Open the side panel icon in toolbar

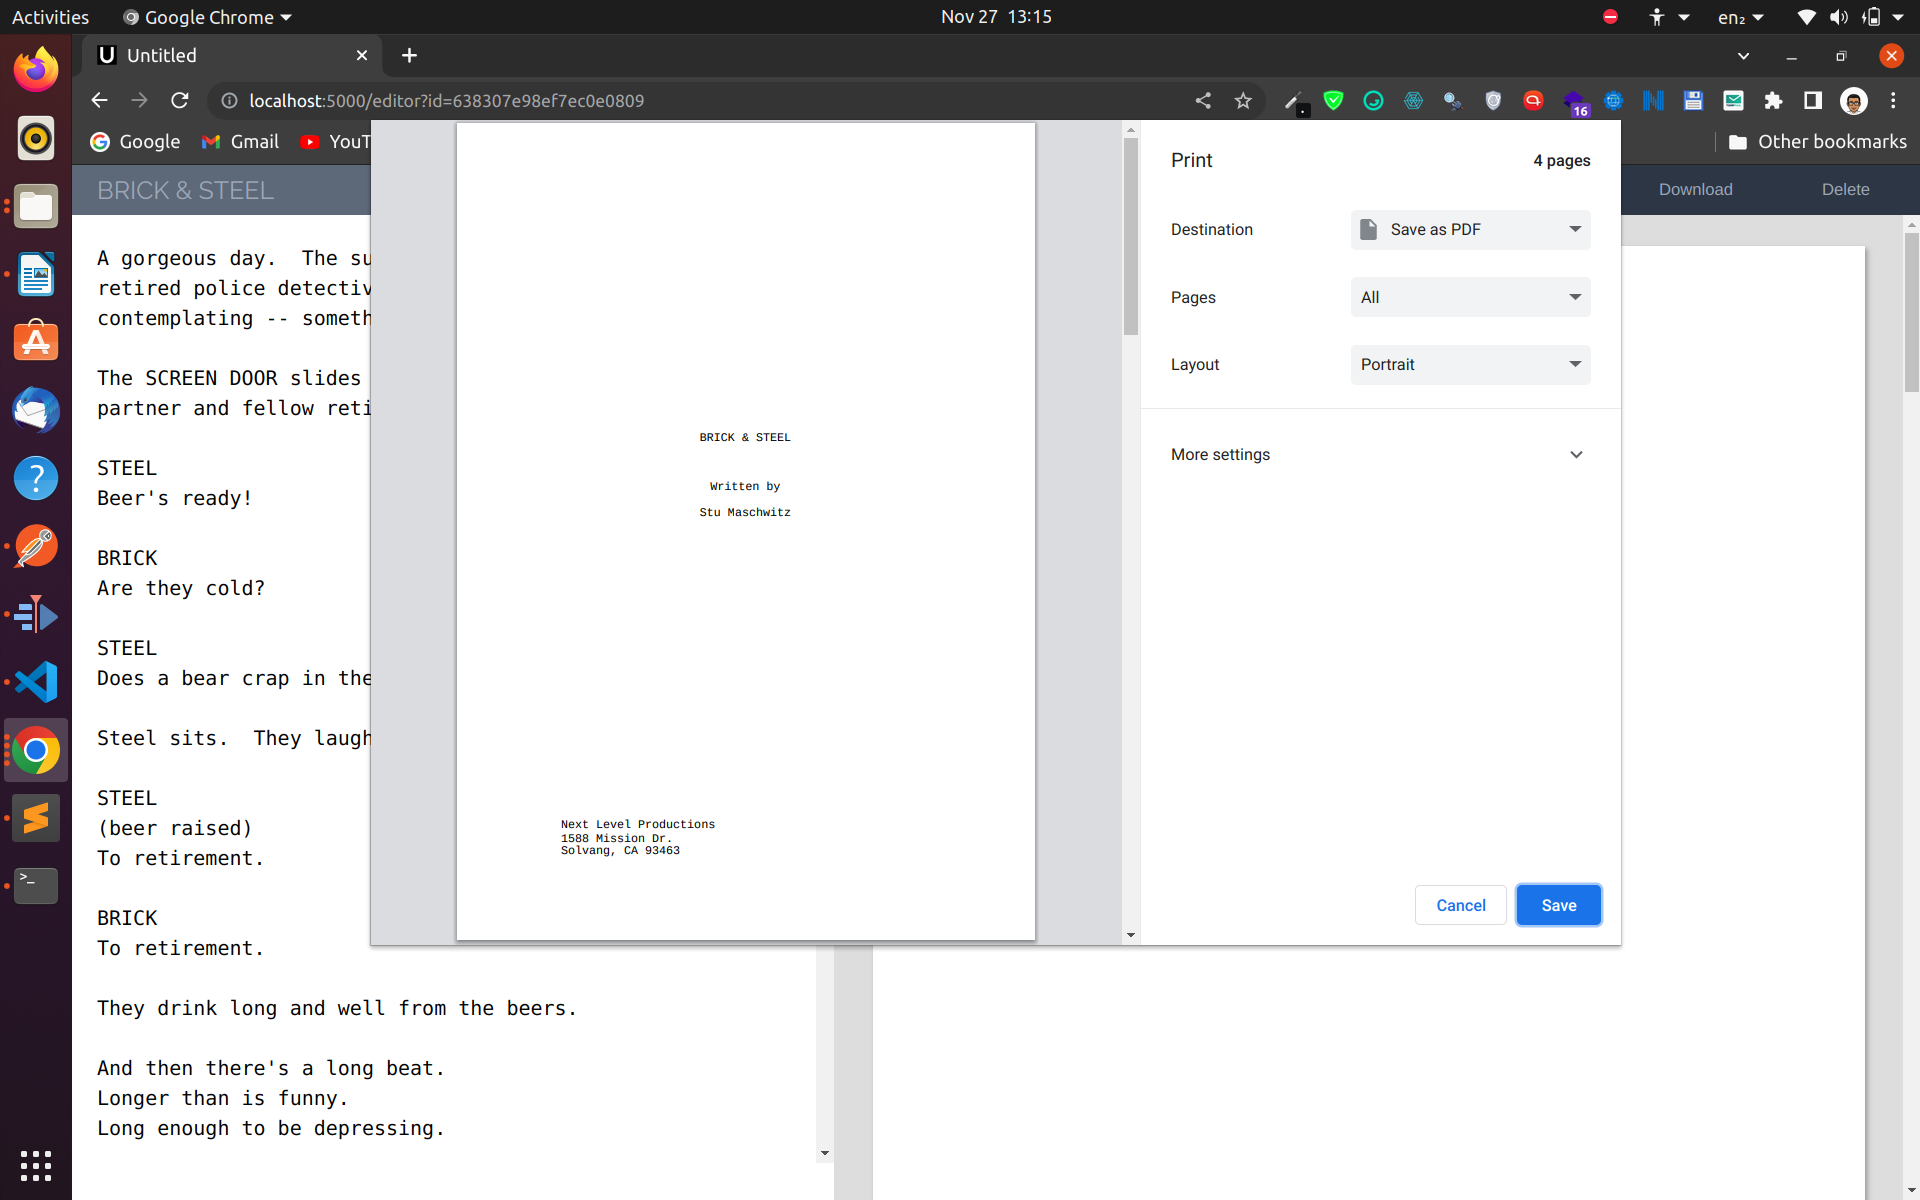point(1812,100)
